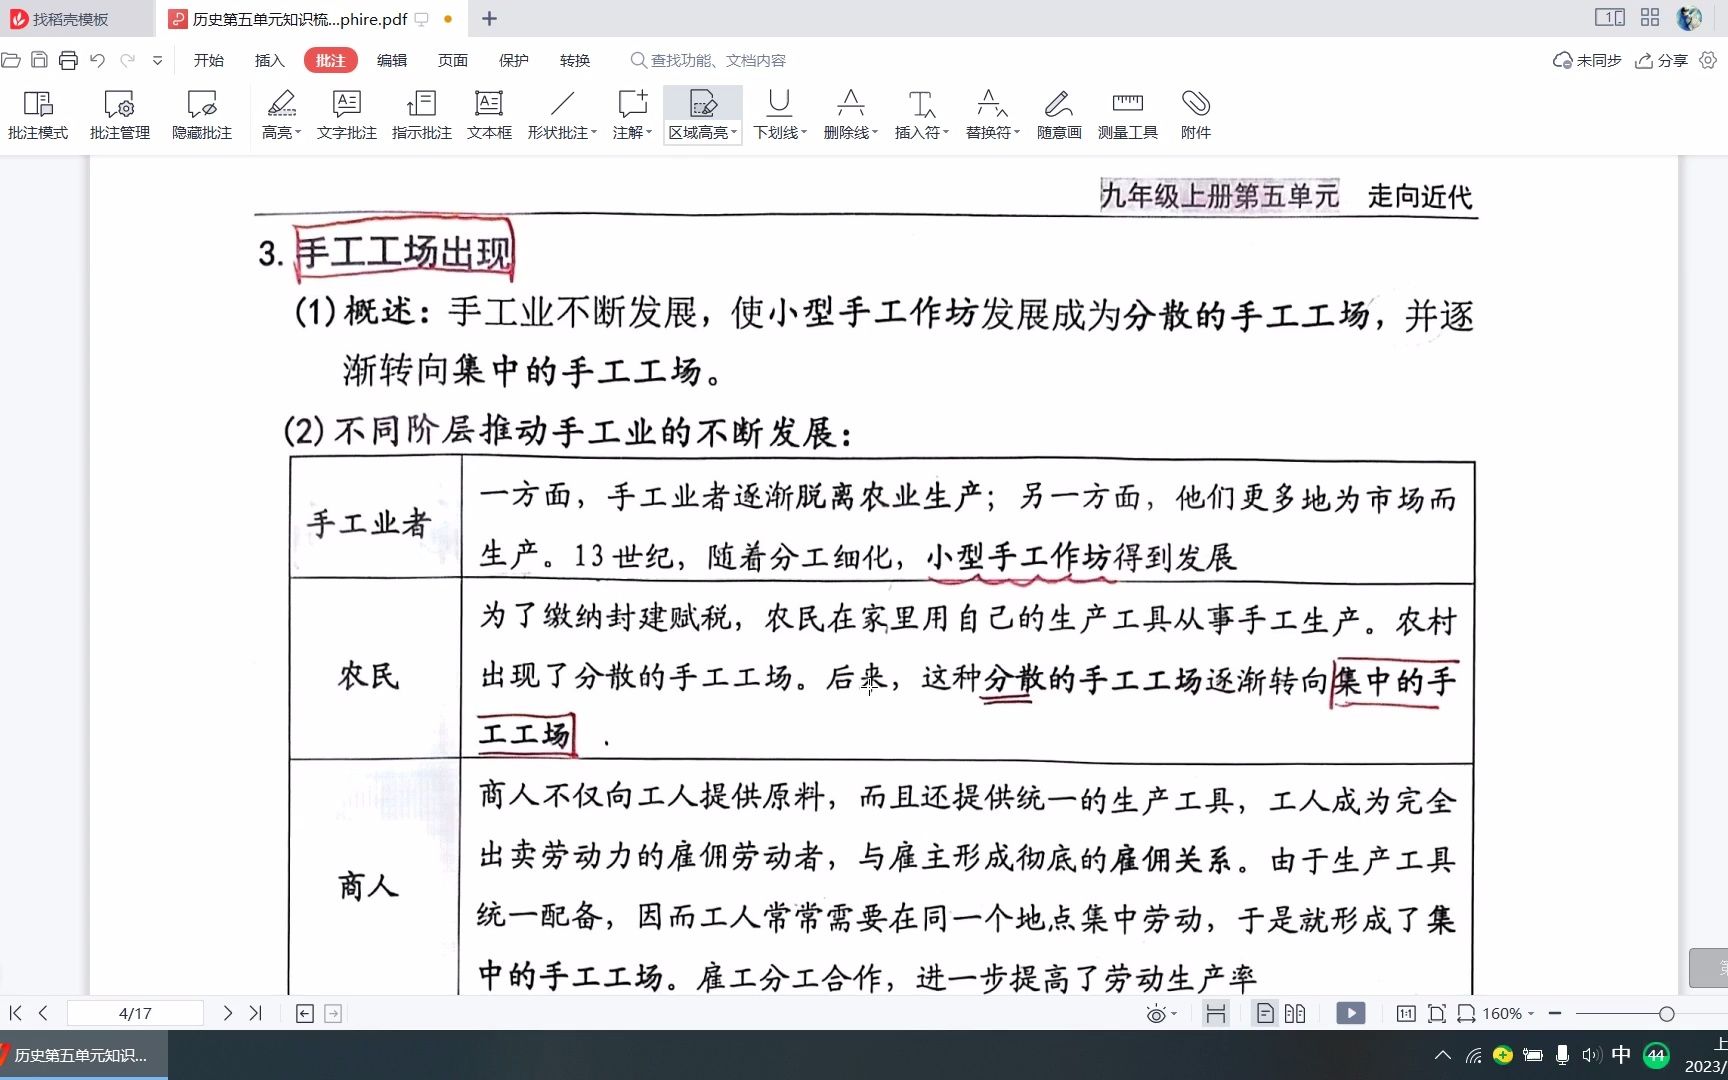
Task: Click the redo arrow icon
Action: click(127, 60)
